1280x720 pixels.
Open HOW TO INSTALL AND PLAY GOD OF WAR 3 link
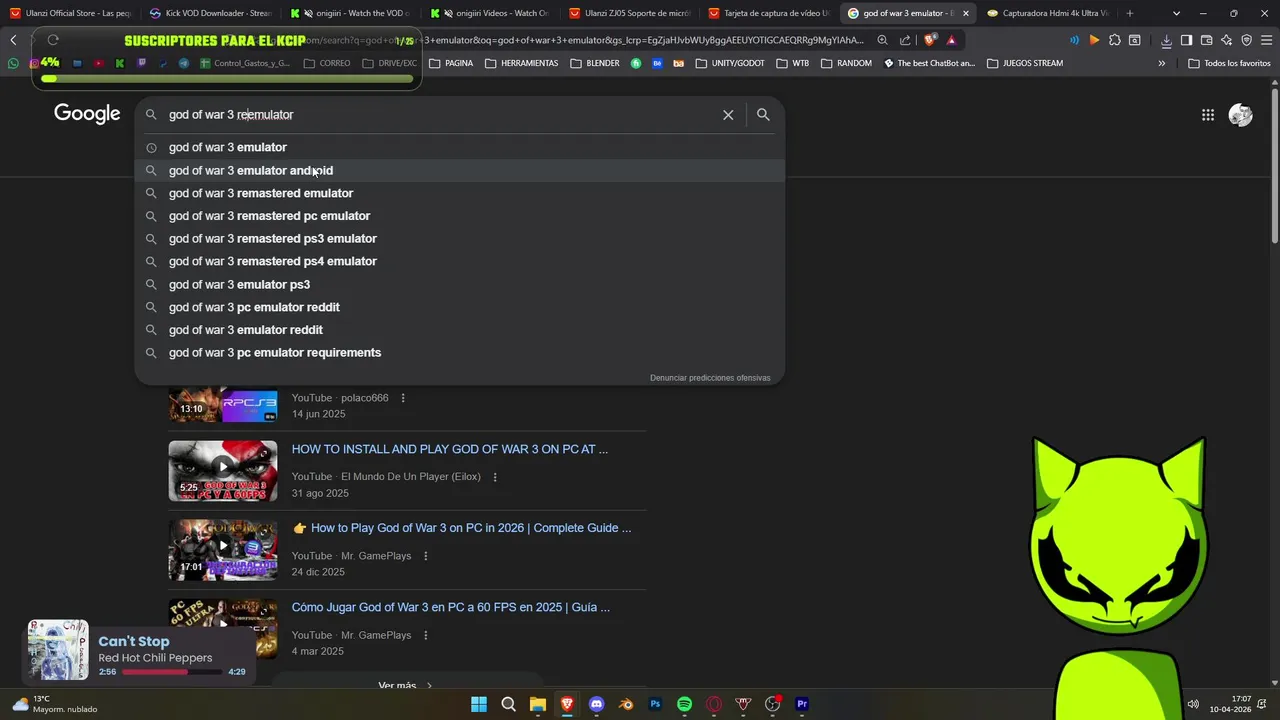pyautogui.click(x=450, y=449)
